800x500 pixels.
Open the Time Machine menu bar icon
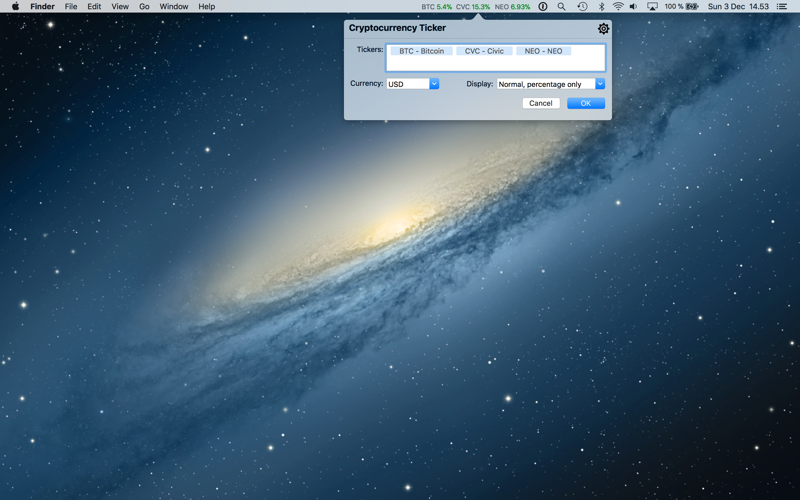pos(582,7)
